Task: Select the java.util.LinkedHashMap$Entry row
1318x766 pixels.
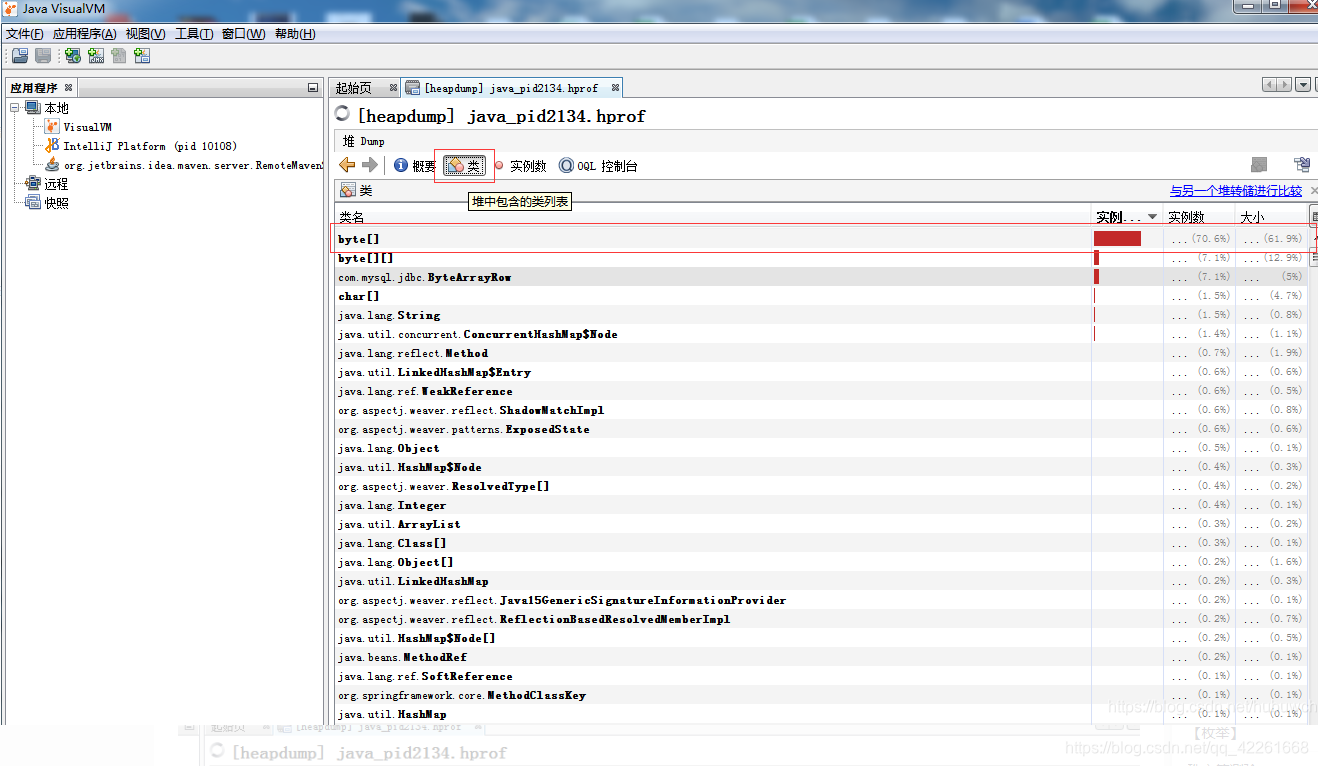Action: [821, 372]
